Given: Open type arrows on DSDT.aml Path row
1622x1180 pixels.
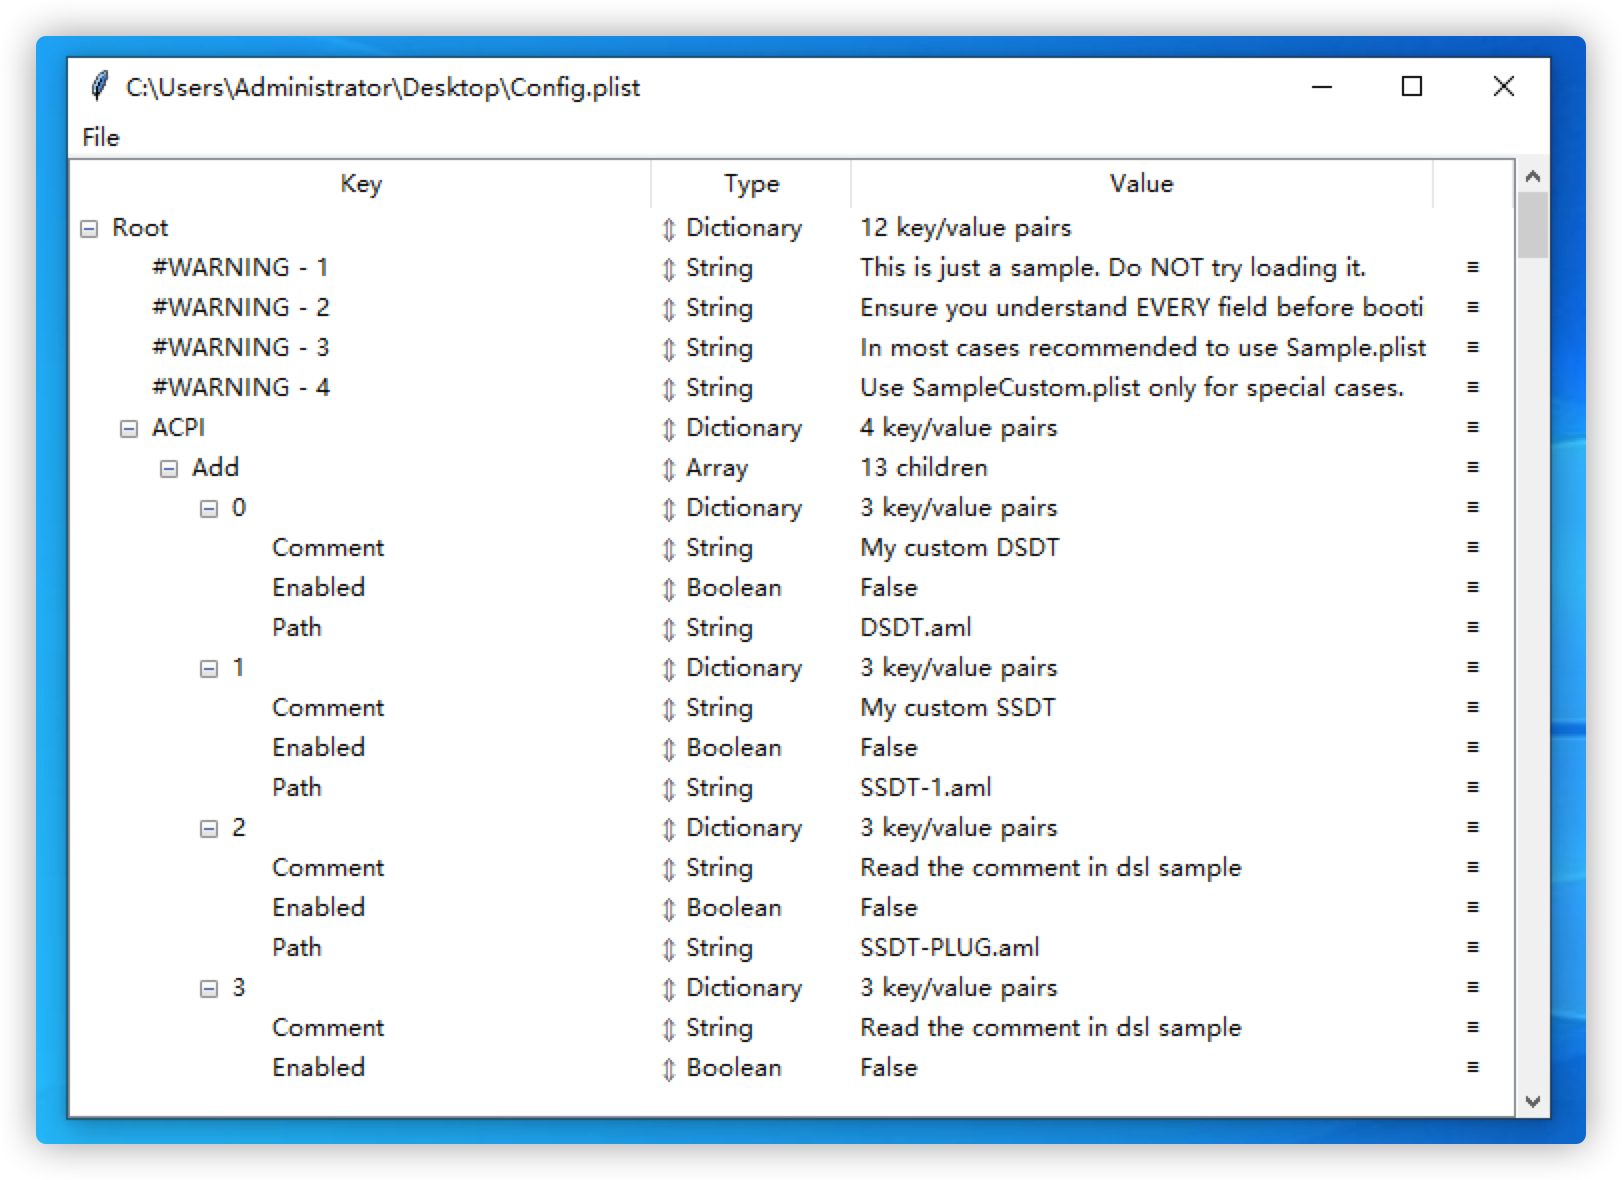Looking at the screenshot, I should 669,629.
